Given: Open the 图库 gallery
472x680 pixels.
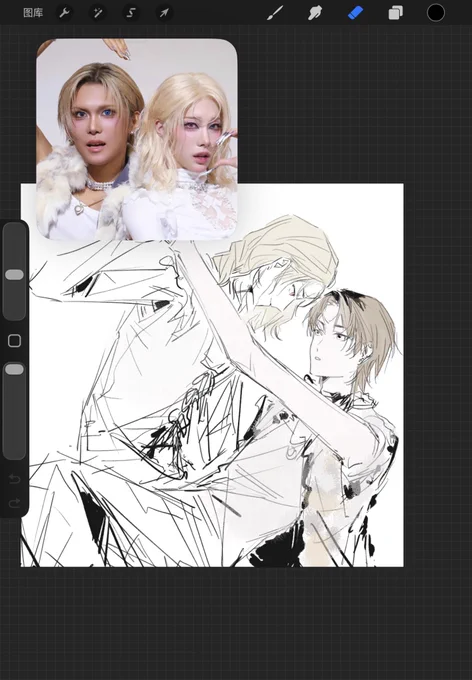Looking at the screenshot, I should click(x=33, y=13).
